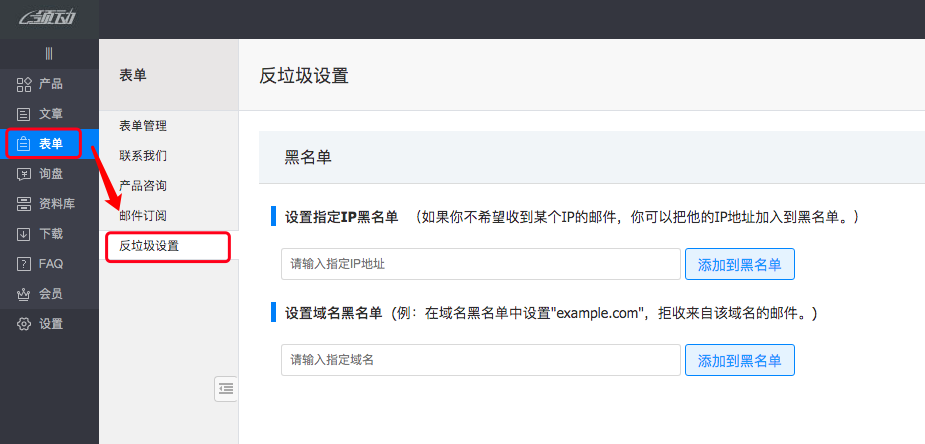Click the 下载 download icon
925x444 pixels.
[24, 234]
